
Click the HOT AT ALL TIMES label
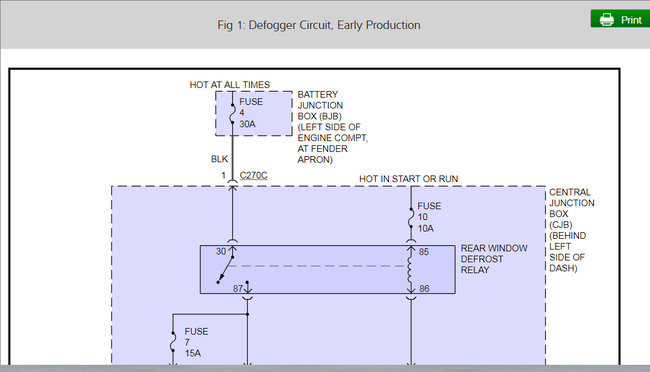[230, 85]
